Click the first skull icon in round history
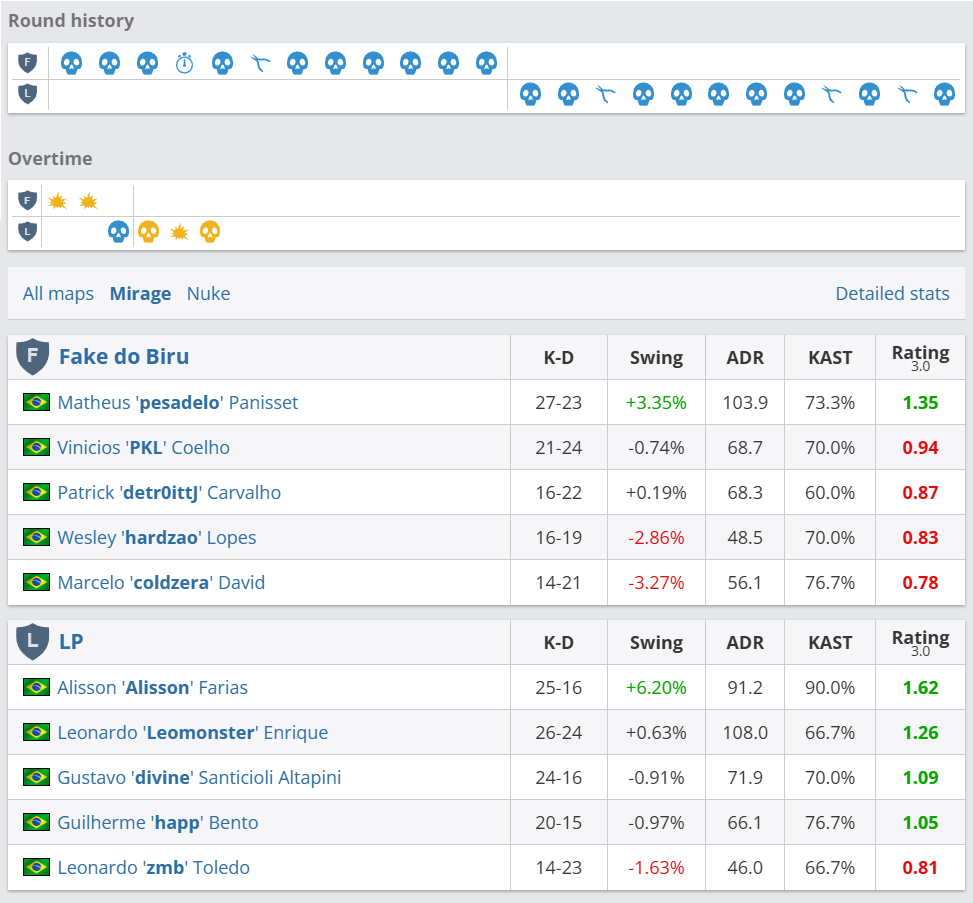Viewport: 973px width, 903px height. coord(71,63)
